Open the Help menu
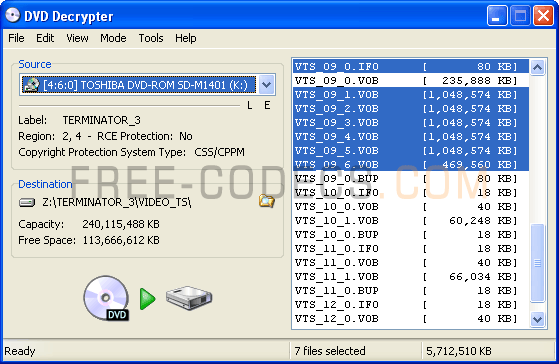The height and width of the screenshot is (364, 559). click(x=185, y=38)
